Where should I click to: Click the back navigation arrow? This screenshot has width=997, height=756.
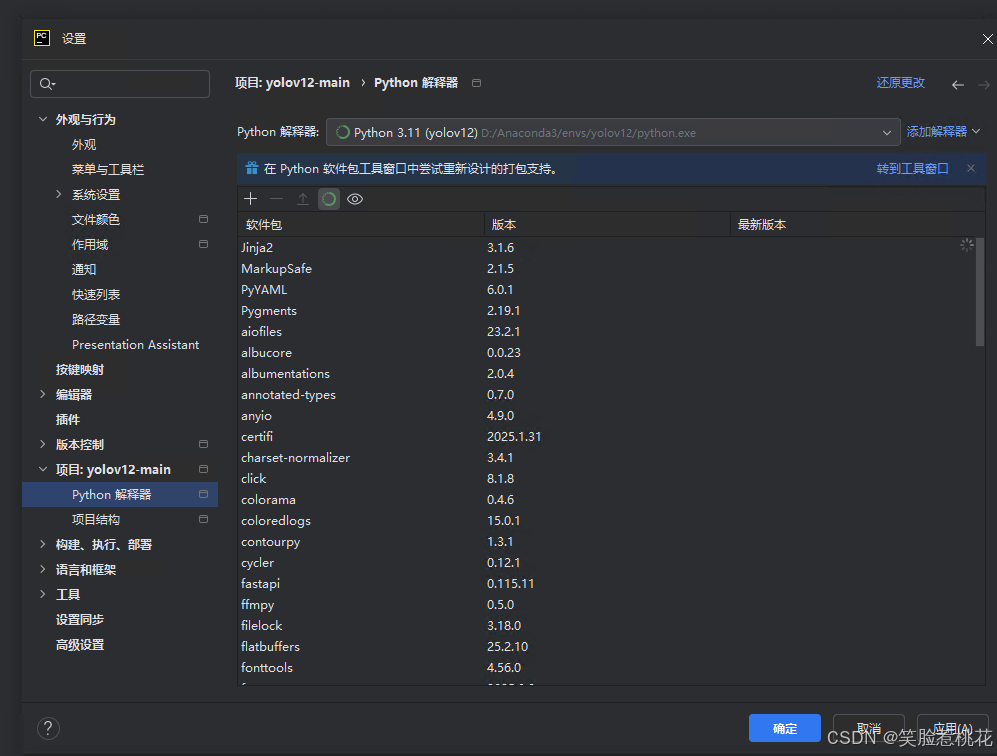[x=958, y=85]
